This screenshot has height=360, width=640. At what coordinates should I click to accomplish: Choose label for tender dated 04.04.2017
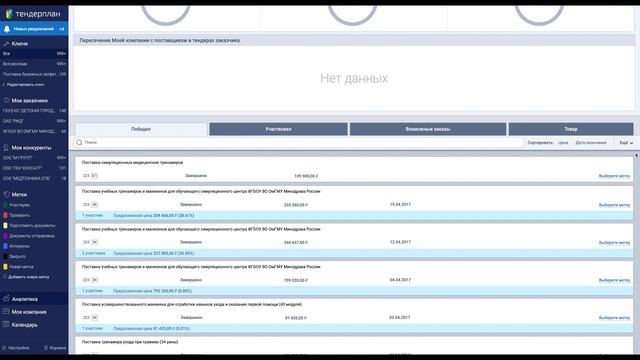614,280
